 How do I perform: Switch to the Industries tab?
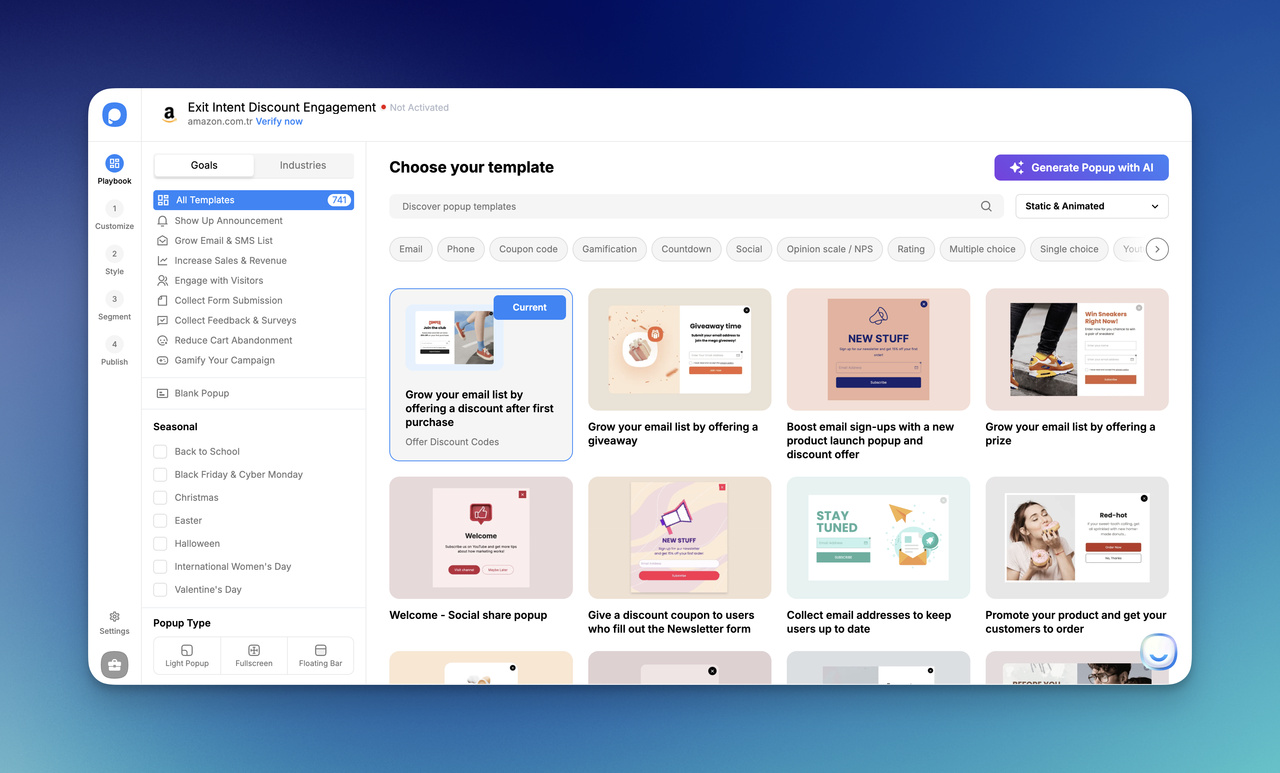[x=302, y=164]
